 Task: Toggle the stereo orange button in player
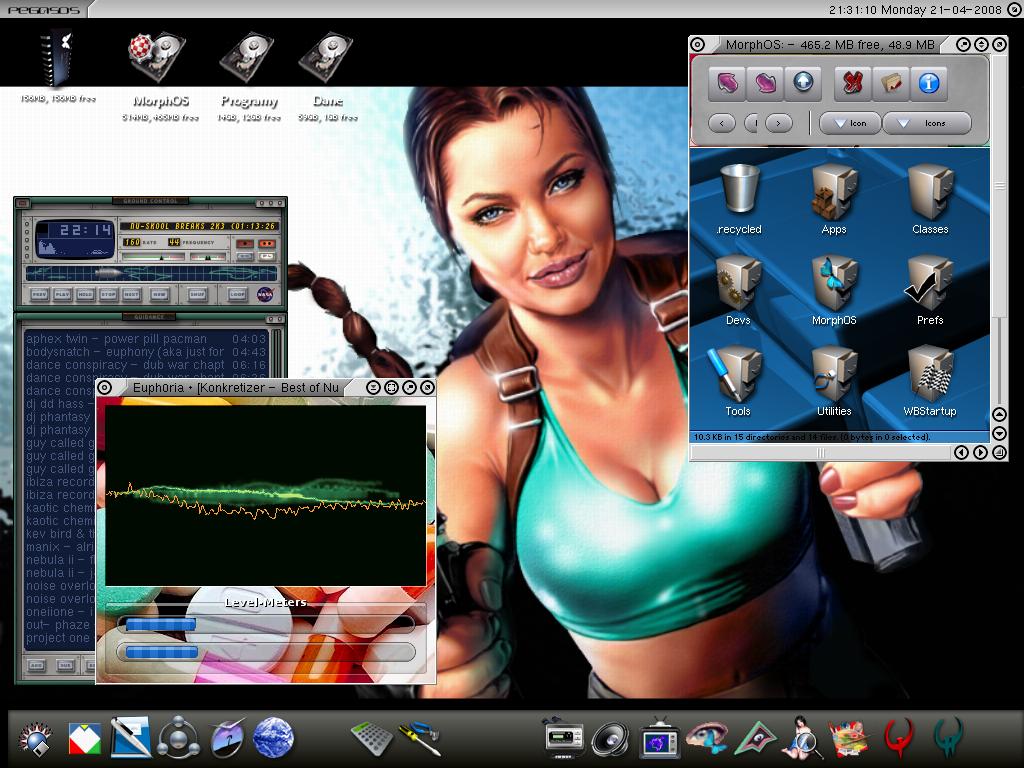[x=266, y=244]
